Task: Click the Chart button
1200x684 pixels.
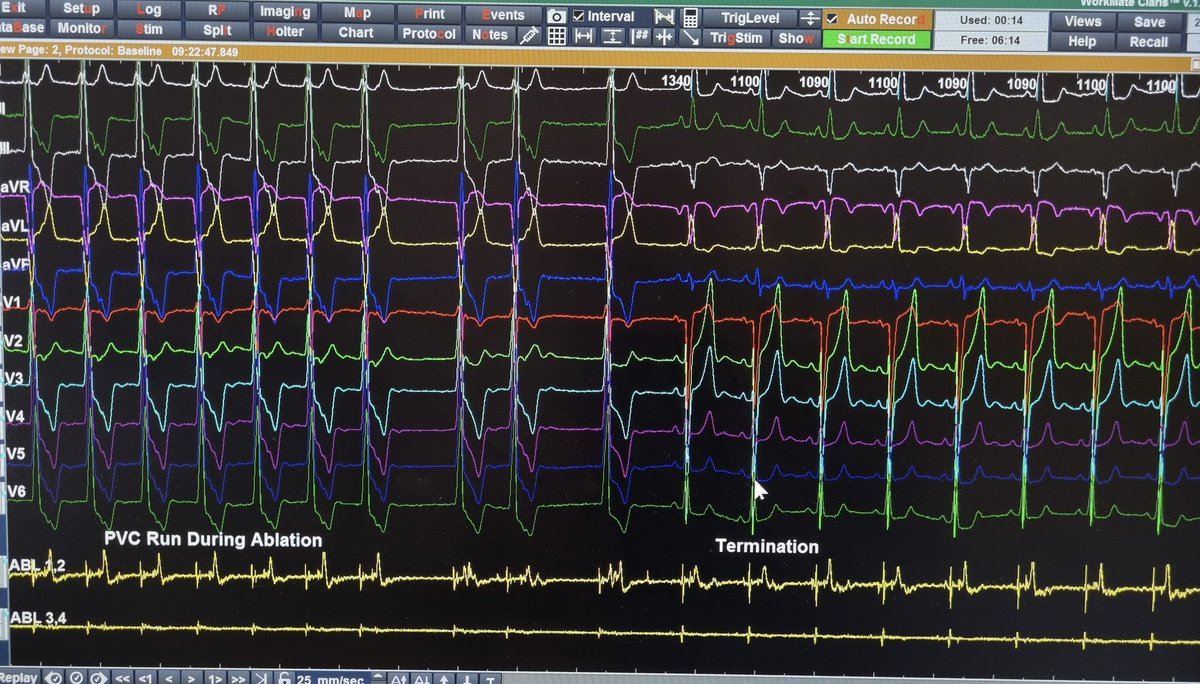Action: (x=356, y=32)
